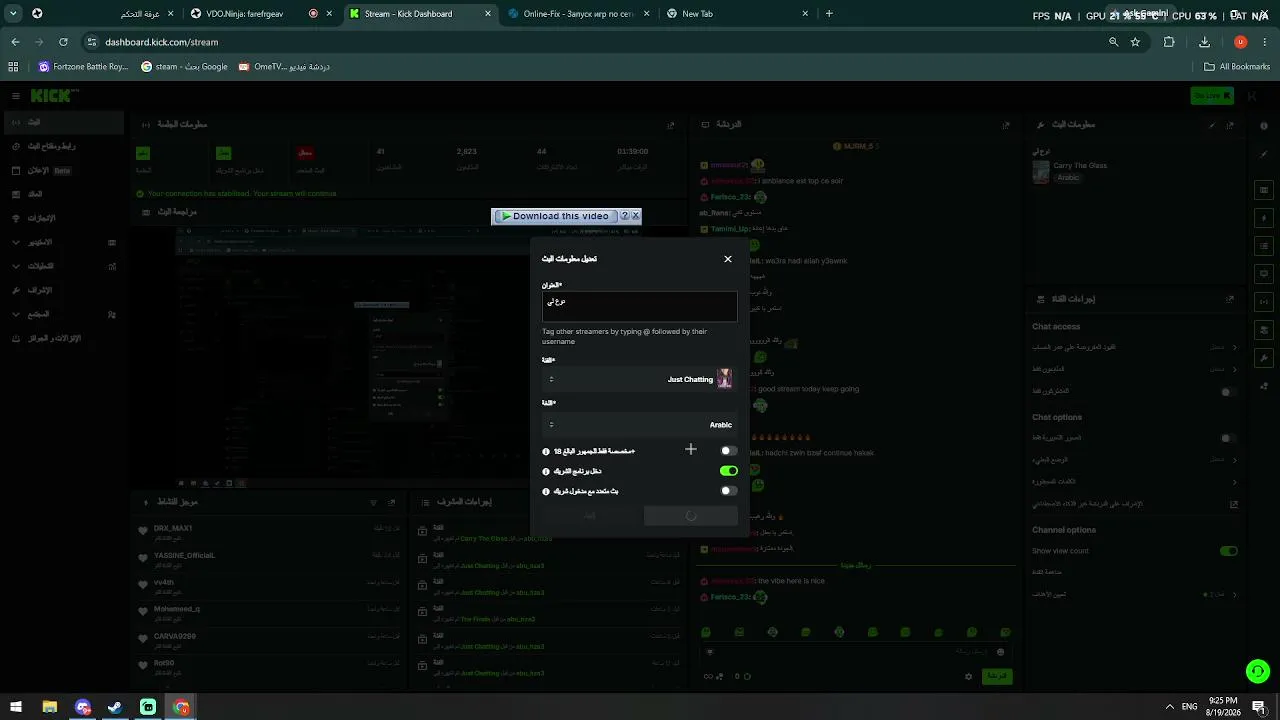Open Discord from the taskbar
The width and height of the screenshot is (1280, 720).
[x=82, y=707]
